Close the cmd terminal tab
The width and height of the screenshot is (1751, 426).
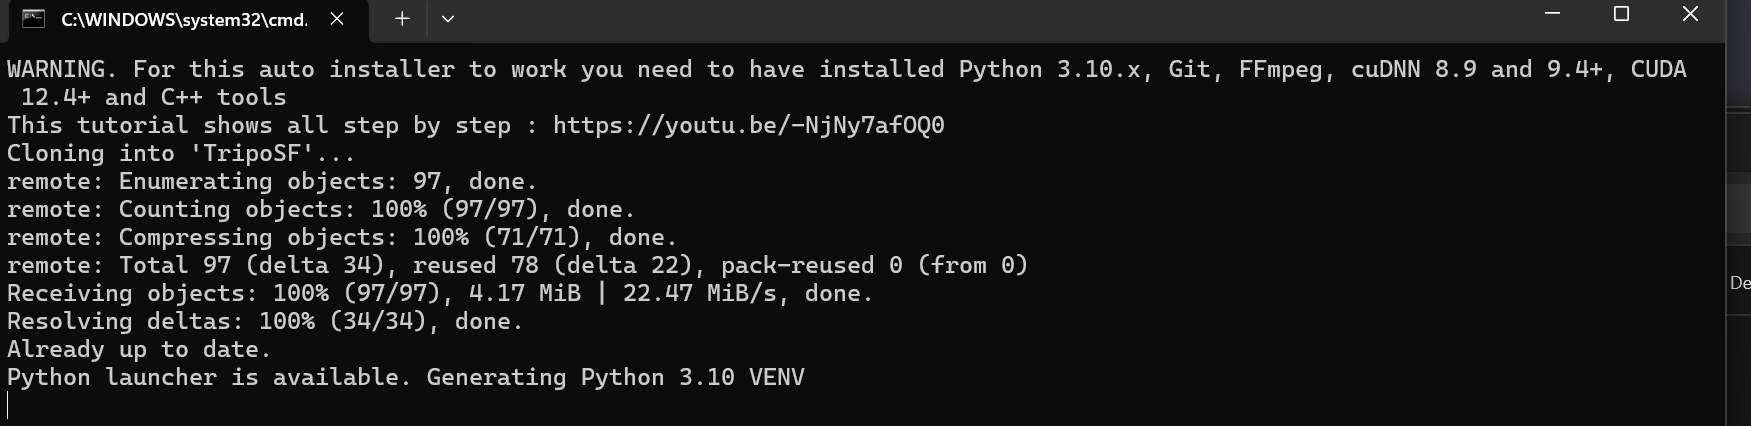pos(337,19)
